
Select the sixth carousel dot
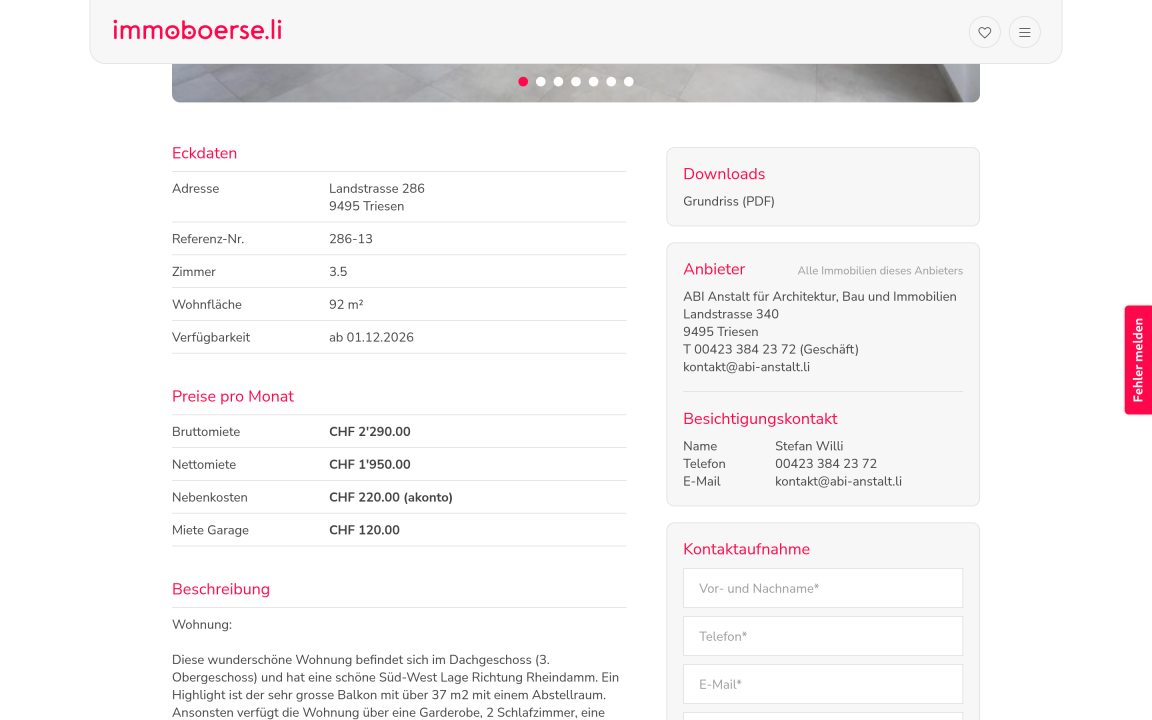611,82
